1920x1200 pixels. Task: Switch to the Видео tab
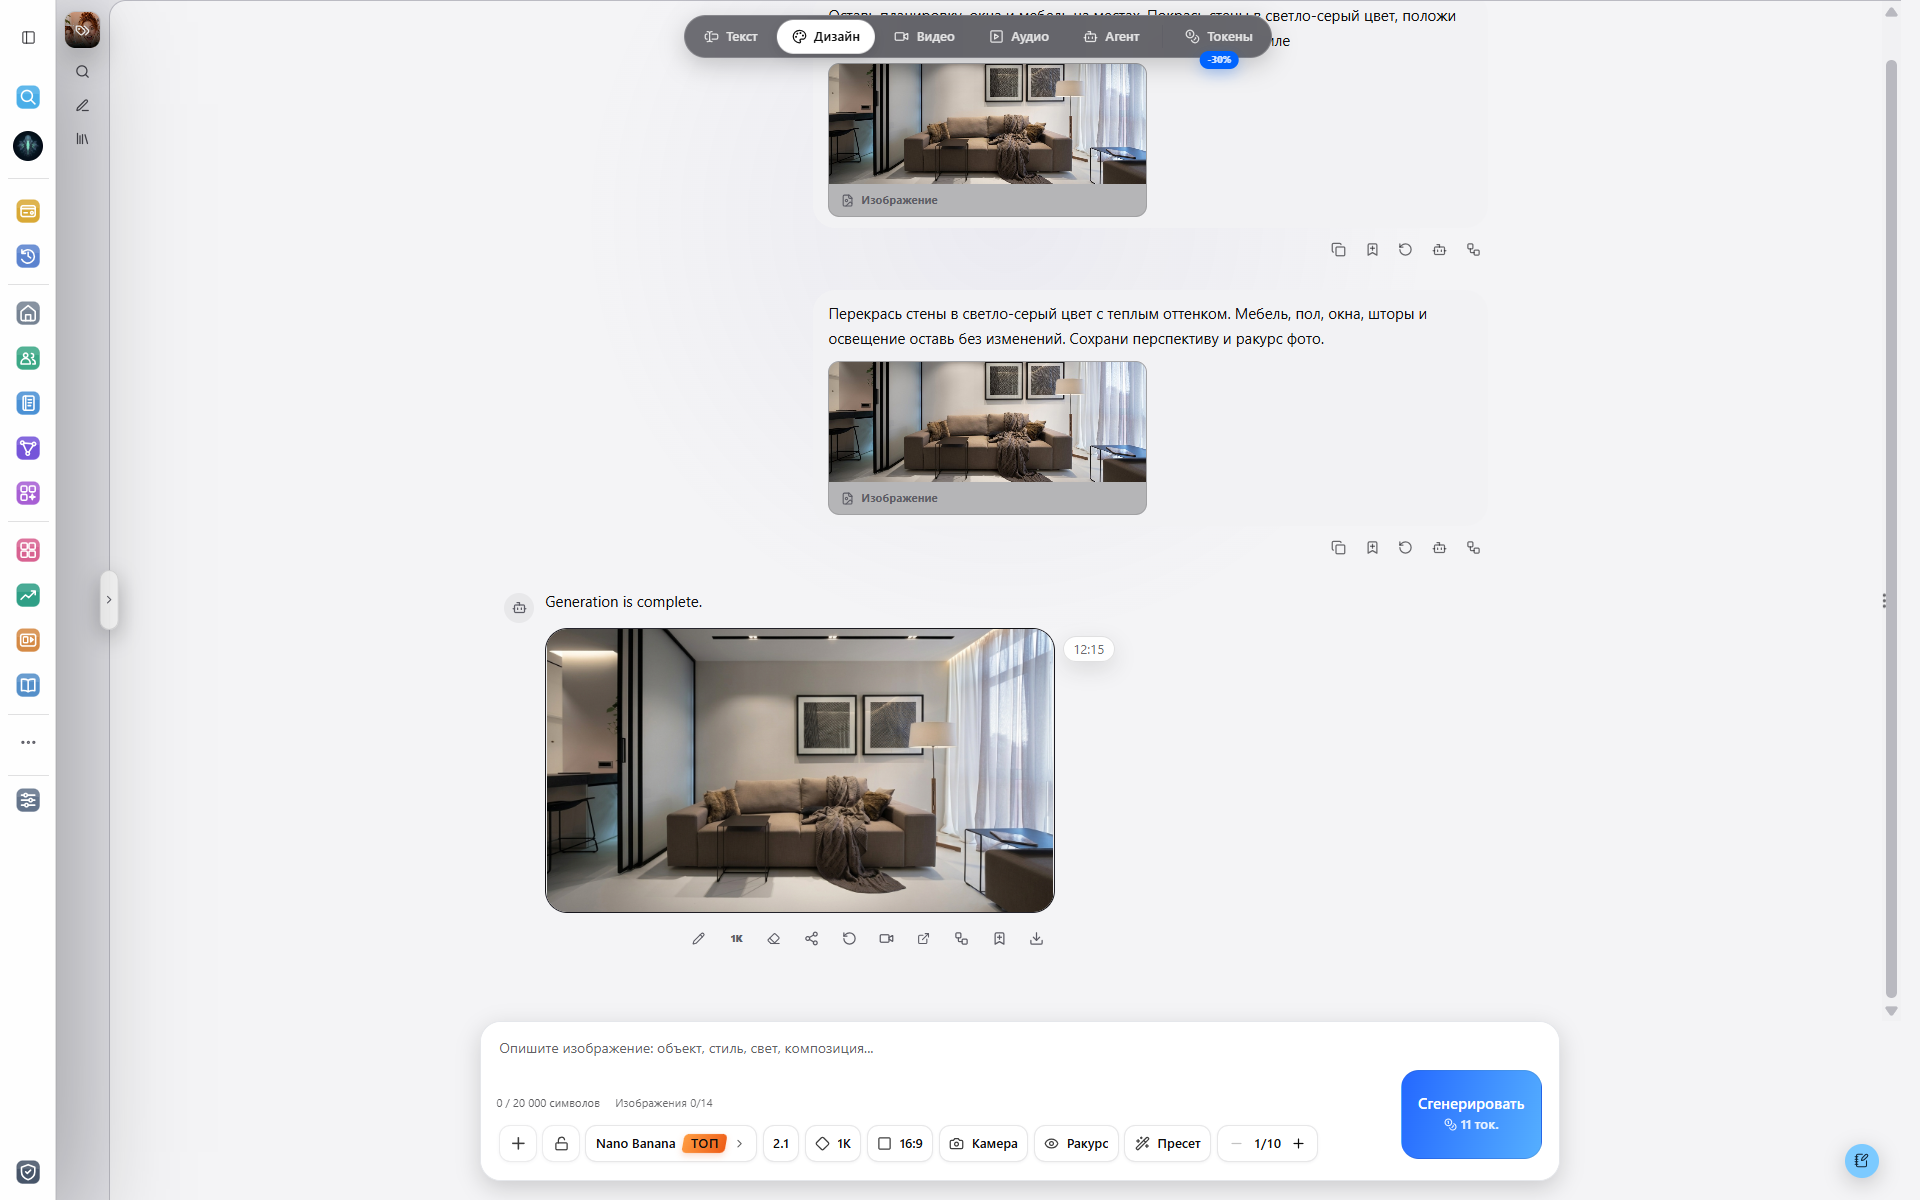(x=924, y=37)
